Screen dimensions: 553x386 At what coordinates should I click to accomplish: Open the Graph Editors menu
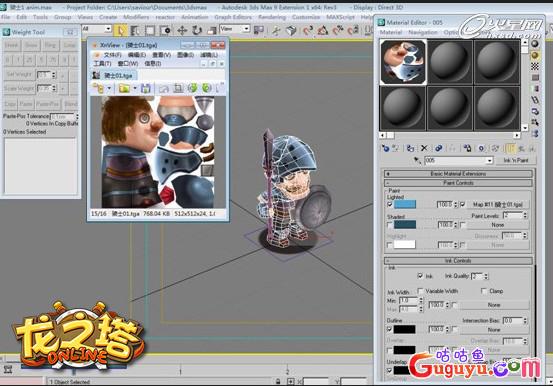coord(233,17)
